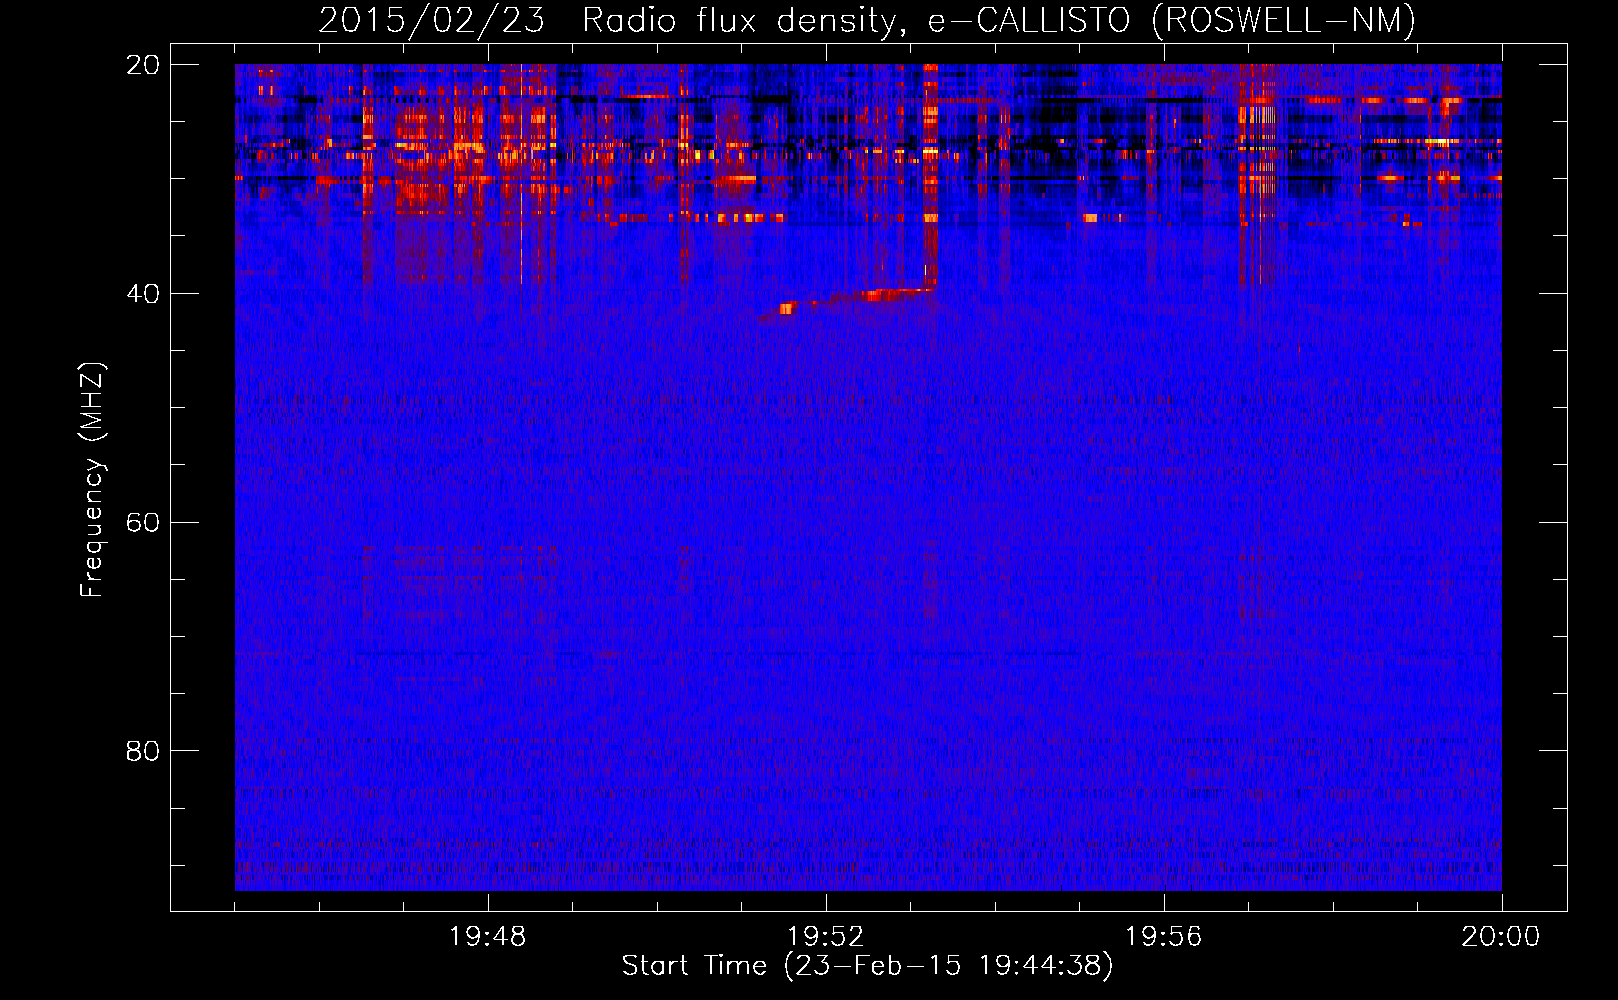1618x1000 pixels.
Task: Click the 60 MHz frequency tick label
Action: (x=143, y=523)
